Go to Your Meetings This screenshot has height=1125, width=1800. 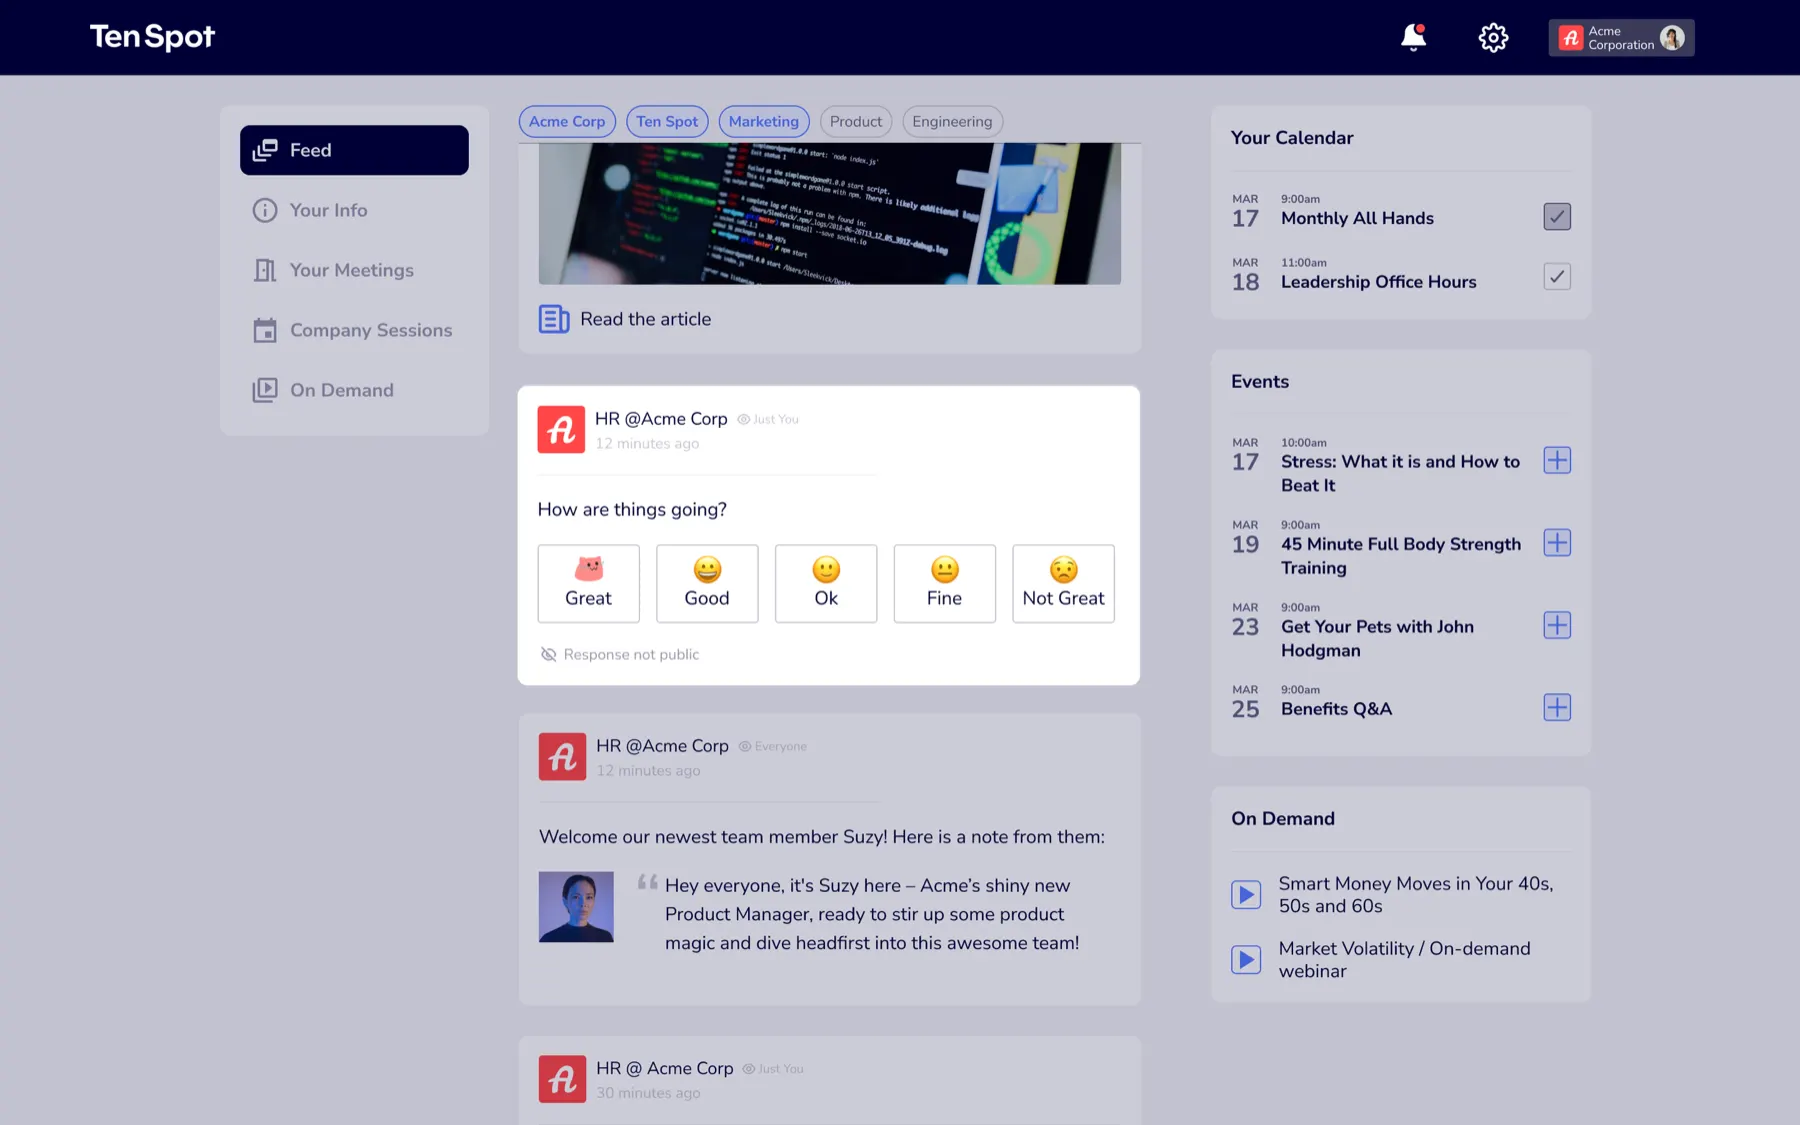click(x=354, y=270)
